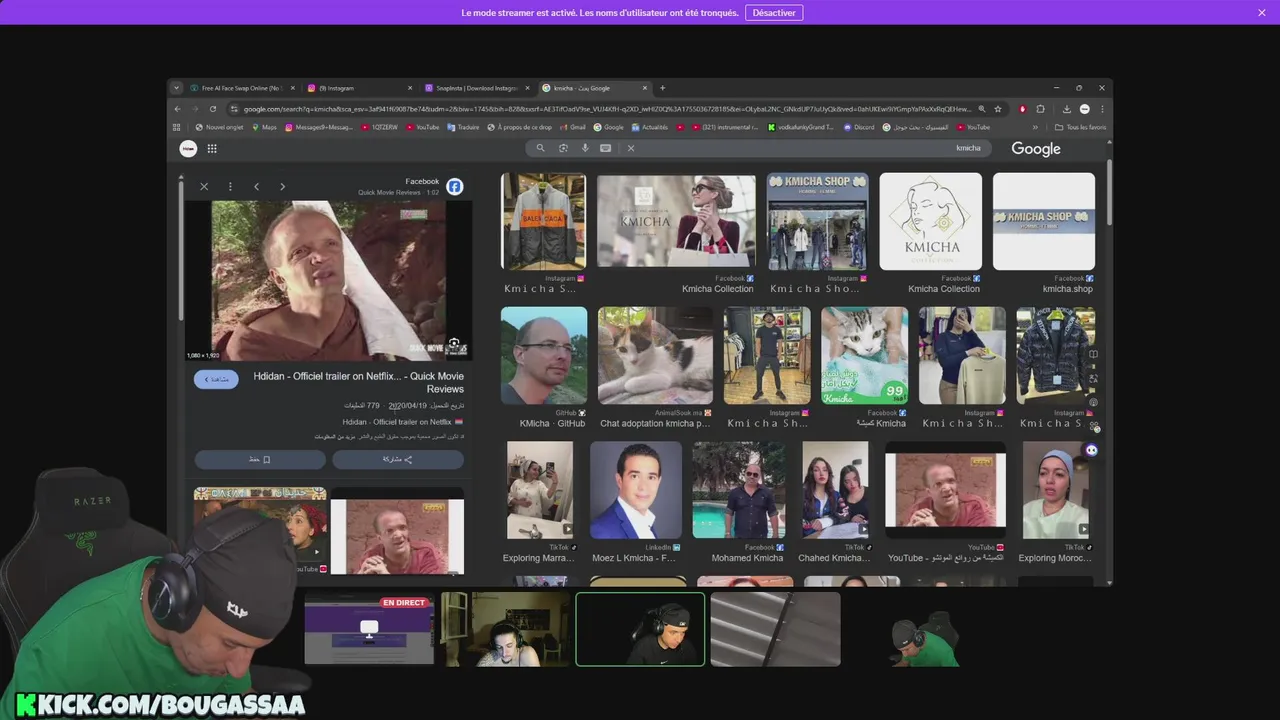Screen dimensions: 1280x720
Task: Click the browser back arrow
Action: click(x=177, y=109)
